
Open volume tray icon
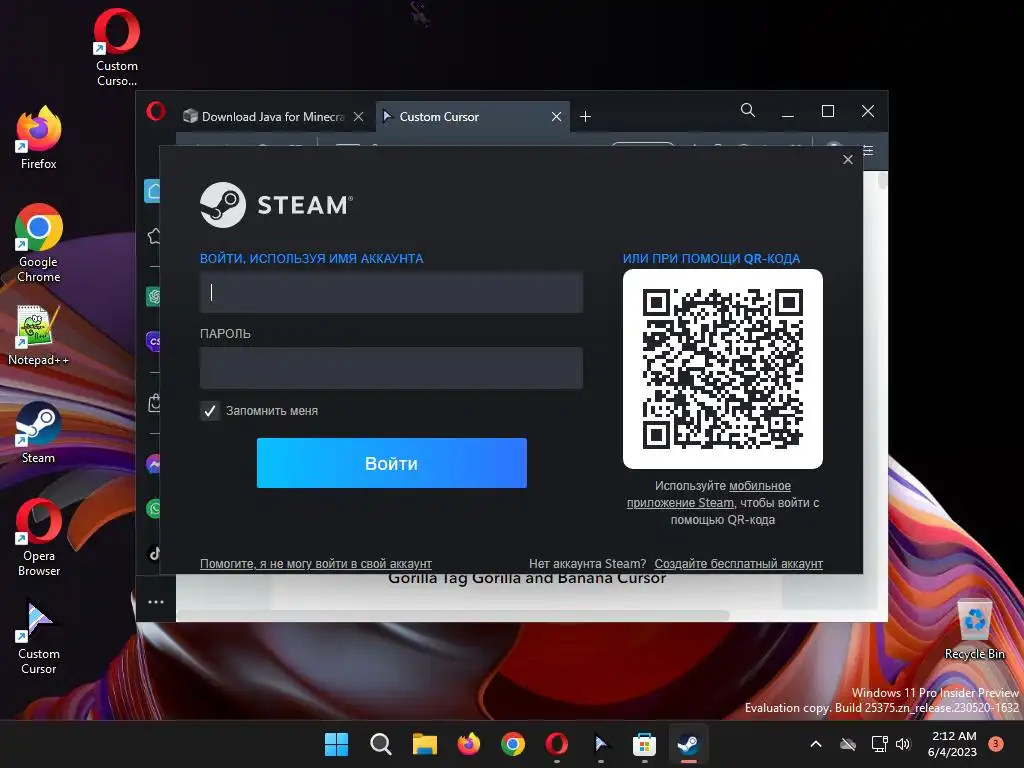[x=903, y=744]
